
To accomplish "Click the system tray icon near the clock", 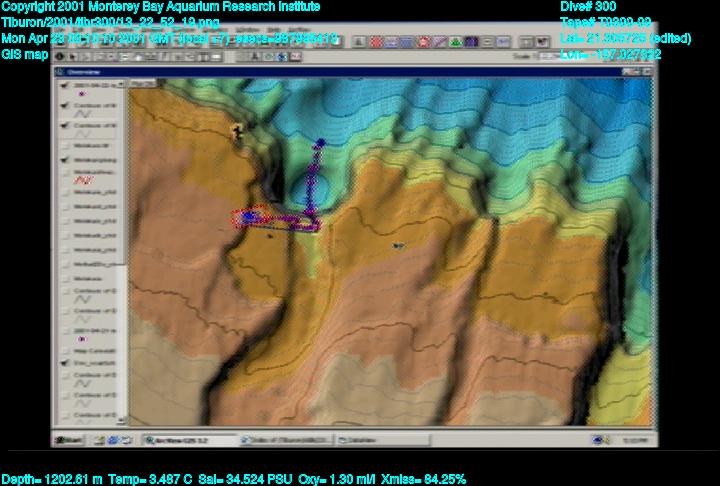I will (x=597, y=439).
